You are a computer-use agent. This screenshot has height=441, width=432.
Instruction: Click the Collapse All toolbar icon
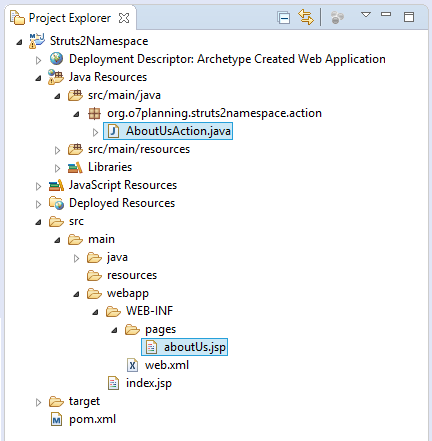click(284, 17)
